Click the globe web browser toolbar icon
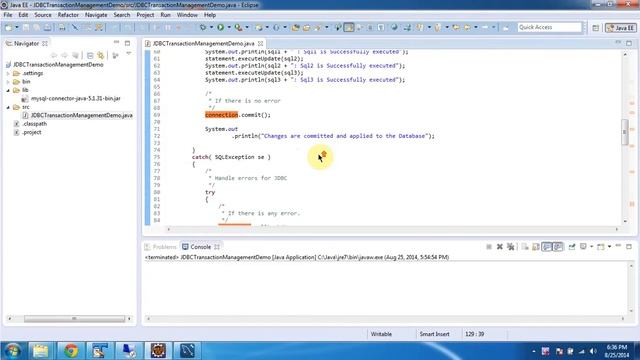The width and height of the screenshot is (640, 360). pos(394,27)
